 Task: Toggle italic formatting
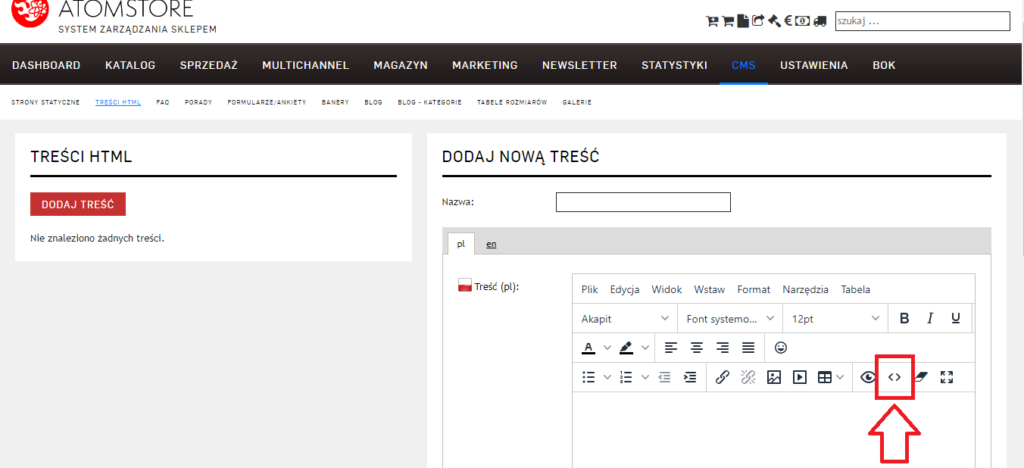(x=930, y=318)
